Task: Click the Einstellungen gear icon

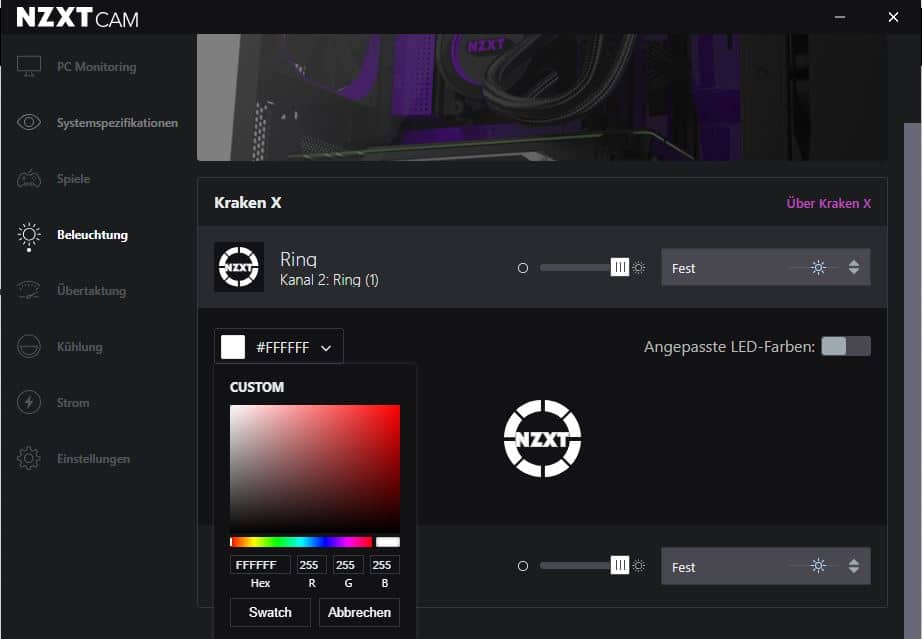Action: coord(29,459)
